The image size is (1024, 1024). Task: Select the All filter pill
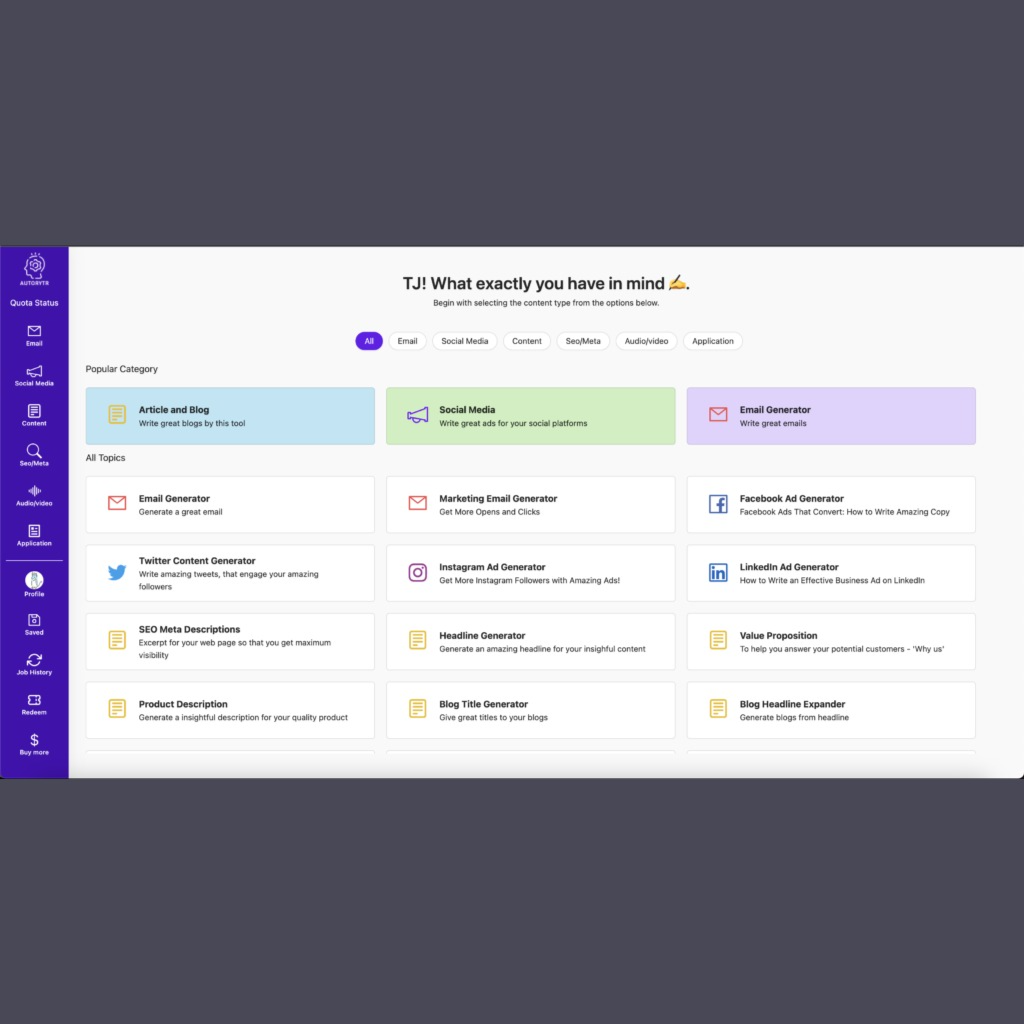369,341
